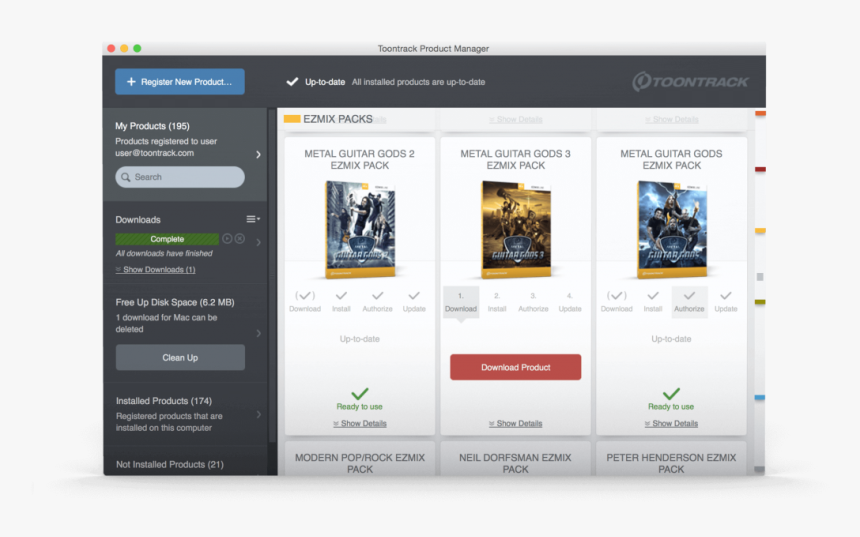Image resolution: width=860 pixels, height=537 pixels.
Task: Expand the Downloads section chevron
Action: pyautogui.click(x=258, y=242)
